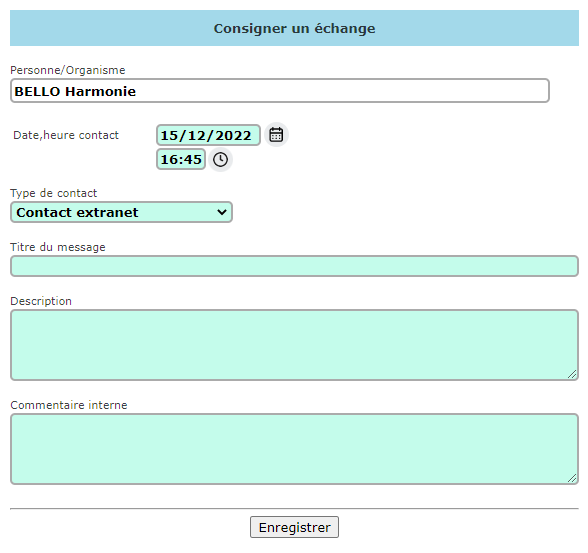Click the time field showing 16:45

tap(181, 159)
